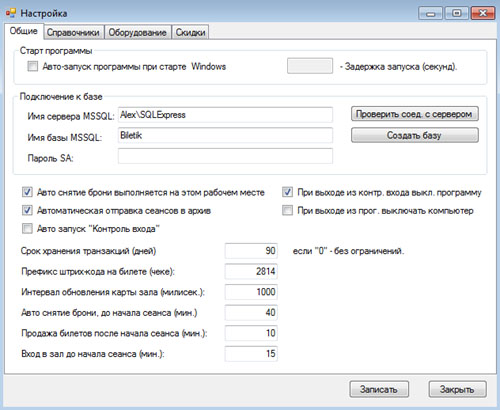
Task: Open the Справочники tab
Action: [73, 32]
